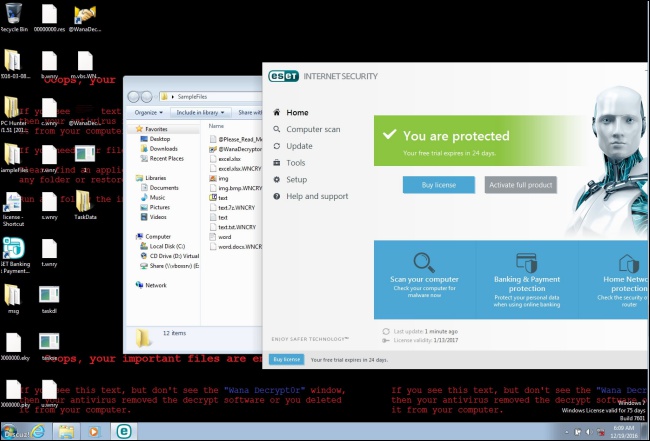
Task: Select license Shortcut desktop icon
Action: pos(13,209)
